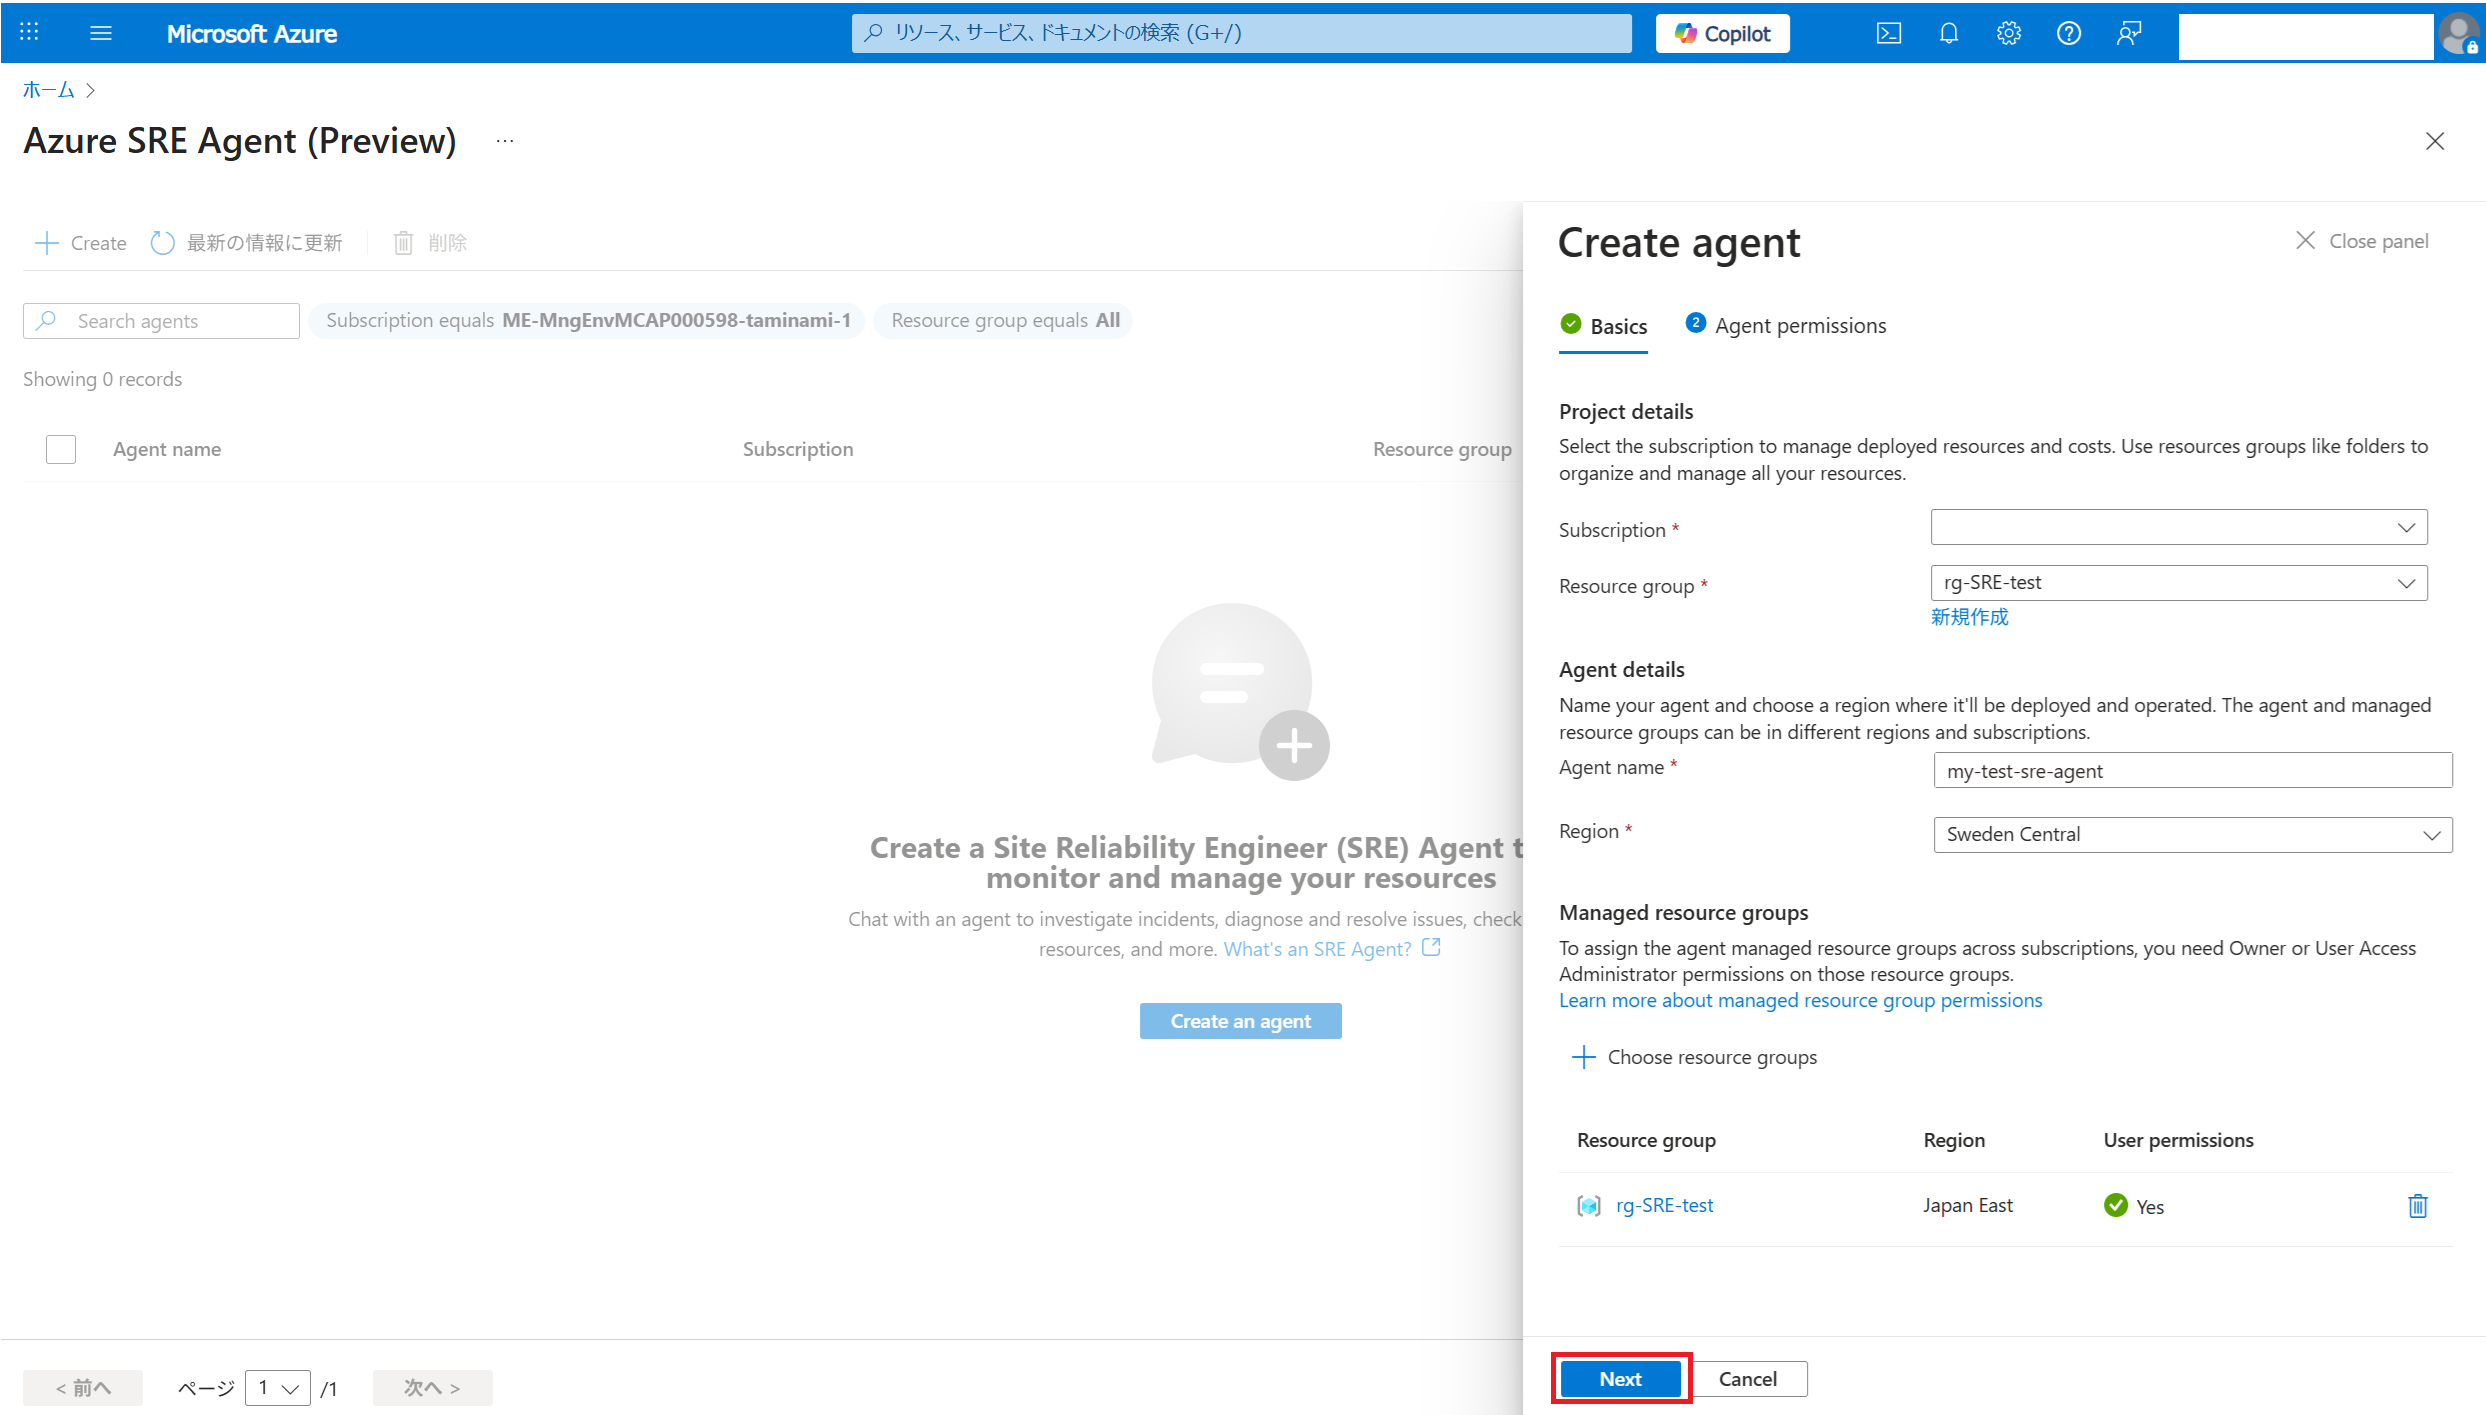
Task: Click the Japan East region cell
Action: coord(1967,1206)
